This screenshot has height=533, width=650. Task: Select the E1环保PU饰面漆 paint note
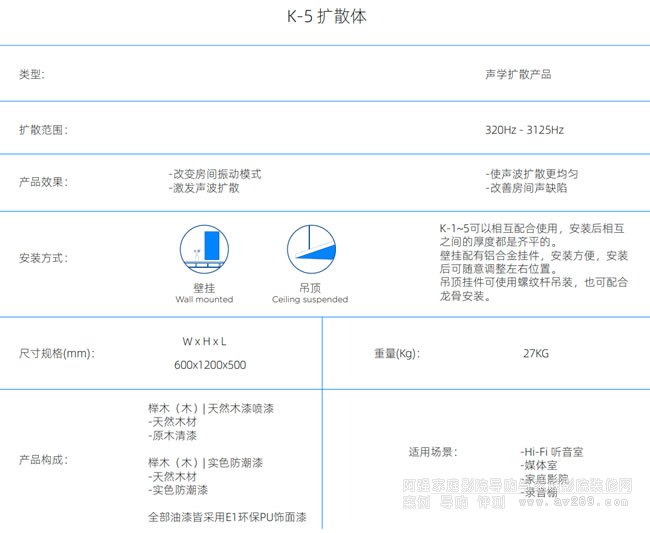click(x=226, y=518)
